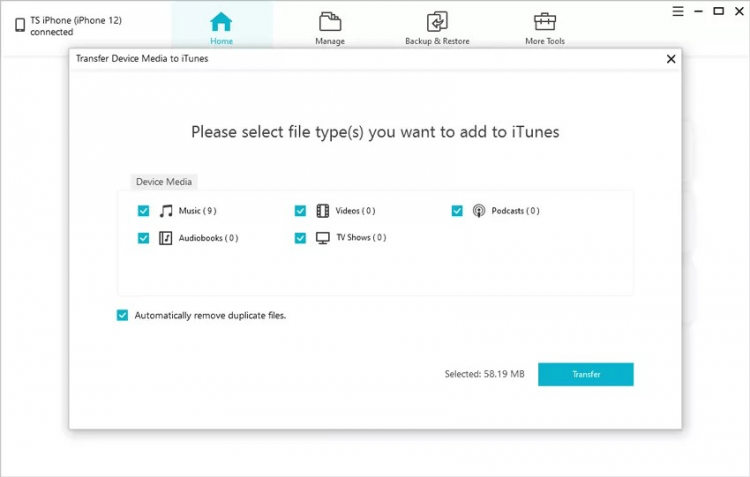This screenshot has width=750, height=477.
Task: Click the Audiobooks (0) label
Action: (209, 238)
